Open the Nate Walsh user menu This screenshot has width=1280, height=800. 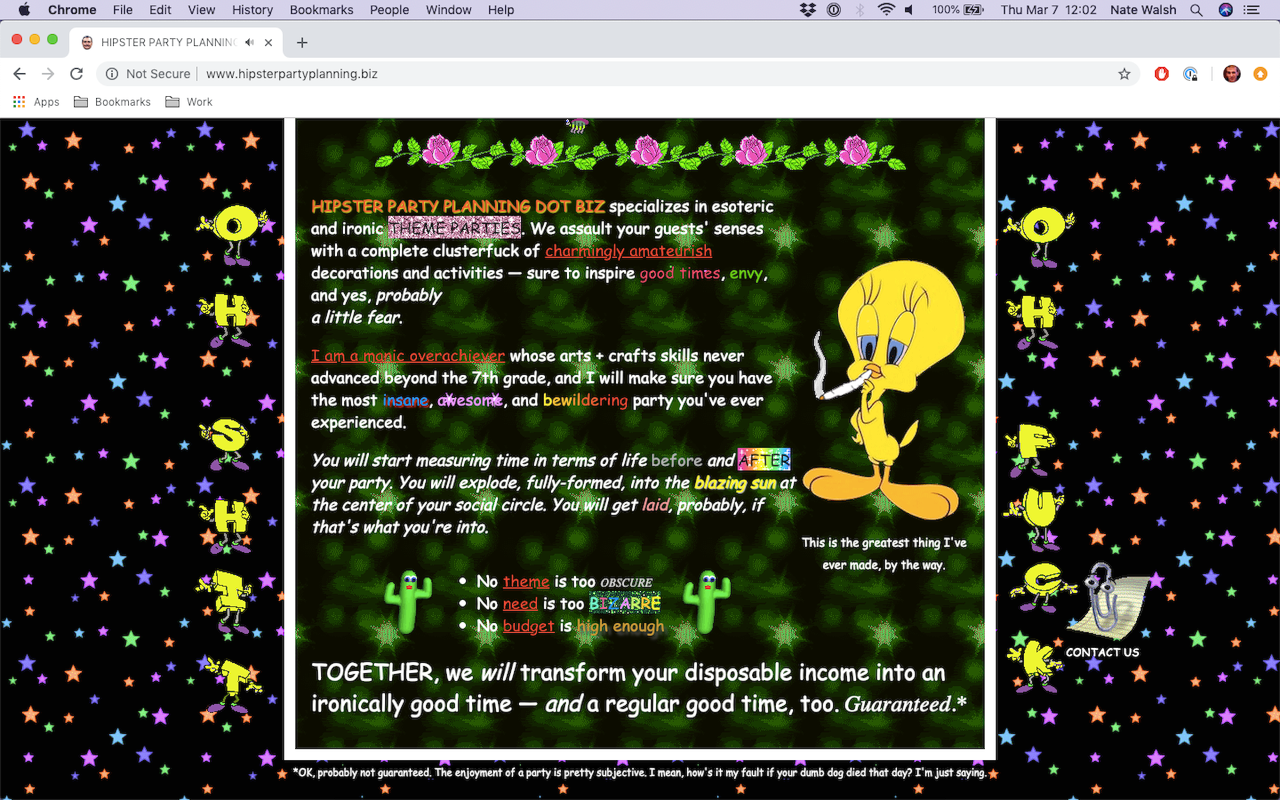(x=1143, y=10)
